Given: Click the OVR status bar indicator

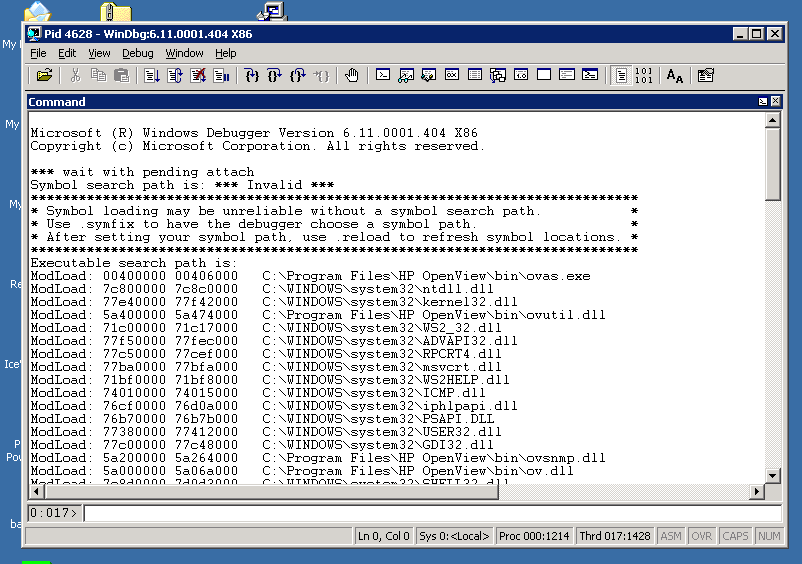Looking at the screenshot, I should 701,536.
